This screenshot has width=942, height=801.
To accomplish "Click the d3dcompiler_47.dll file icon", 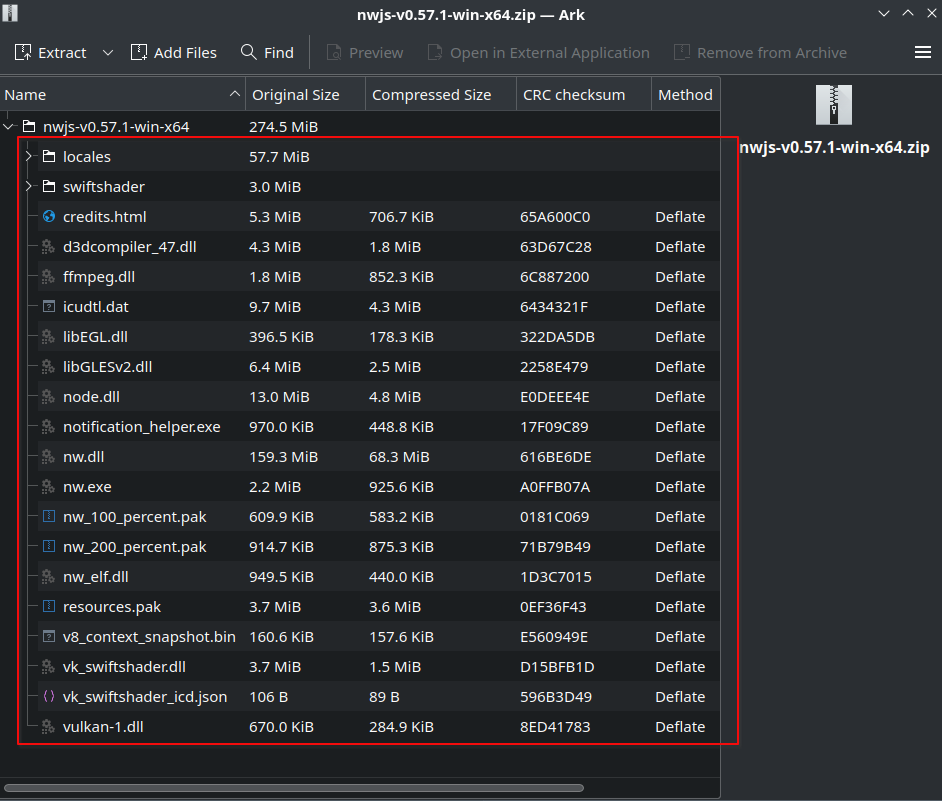I will coord(49,246).
